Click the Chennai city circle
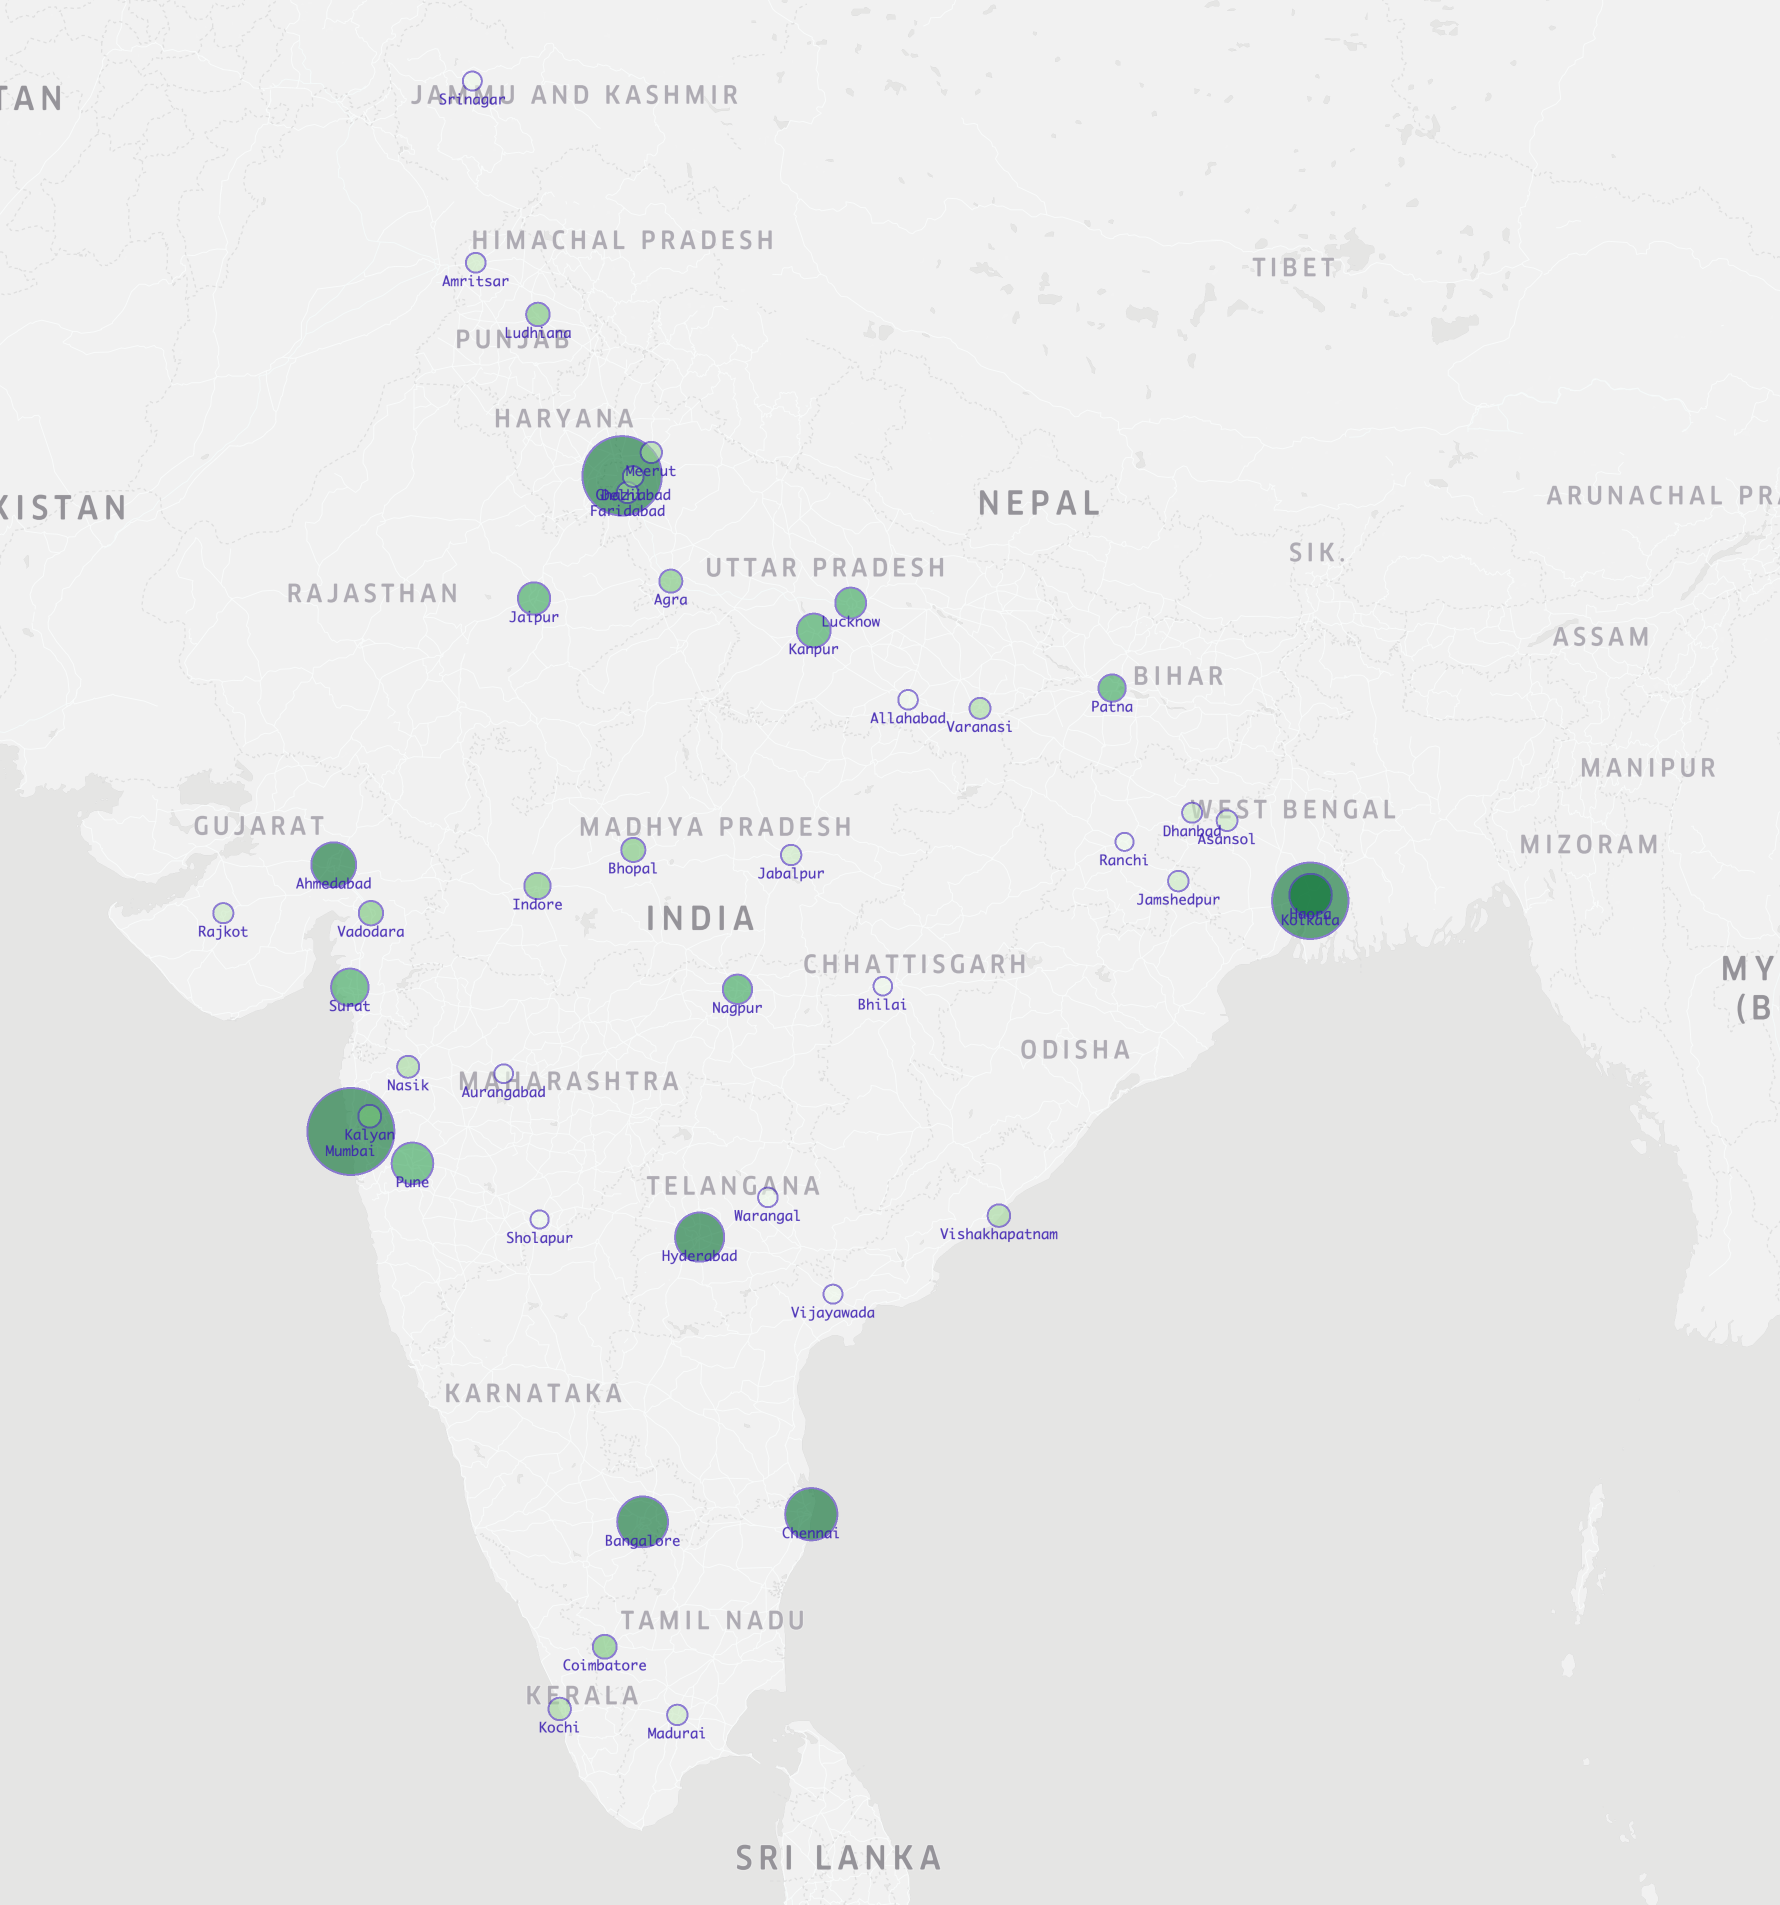 [x=811, y=1513]
